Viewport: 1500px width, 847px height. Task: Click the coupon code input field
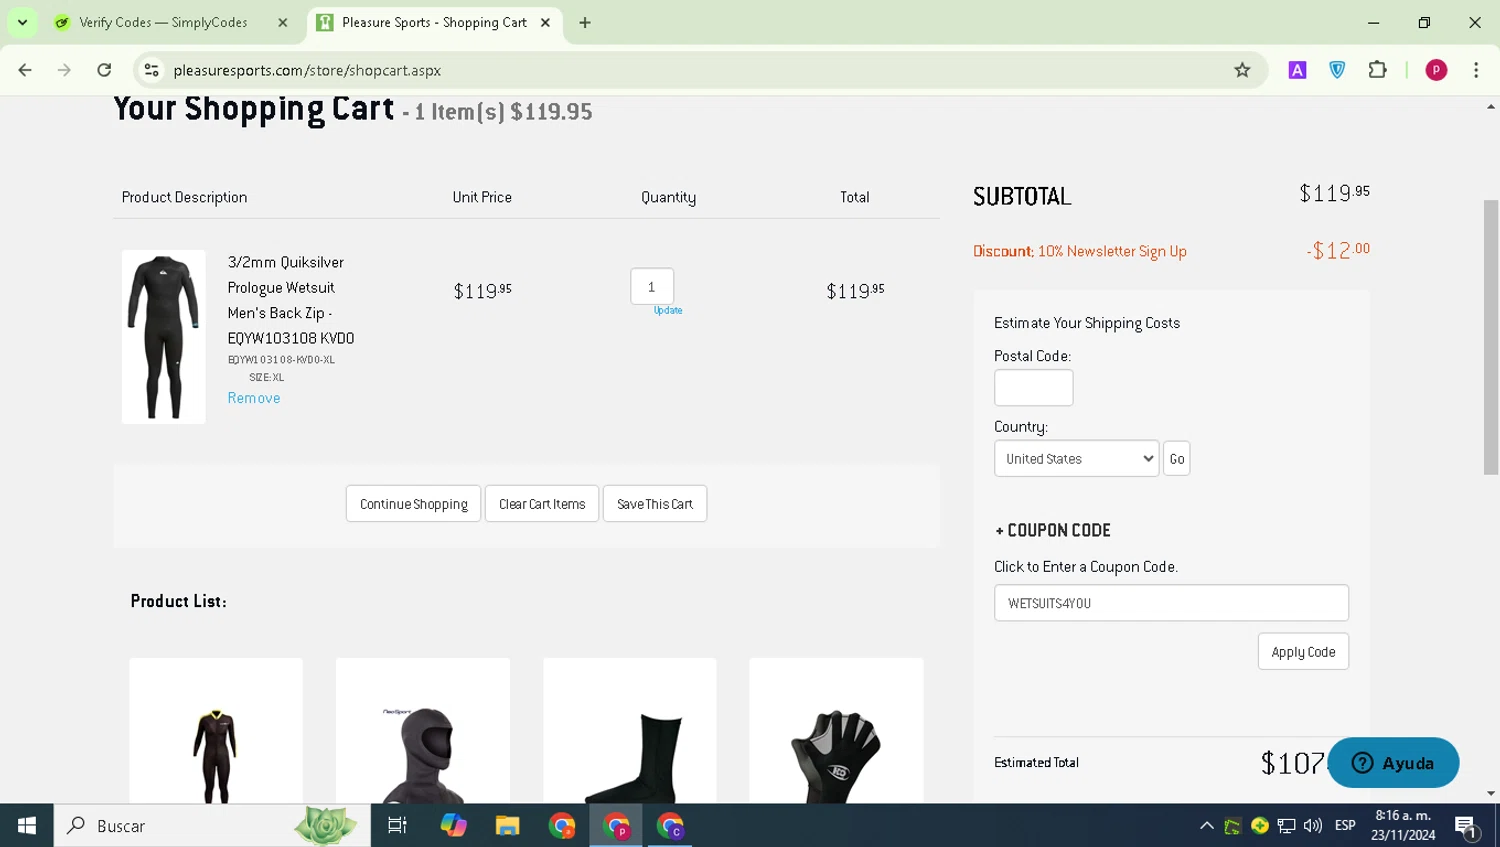pos(1171,603)
